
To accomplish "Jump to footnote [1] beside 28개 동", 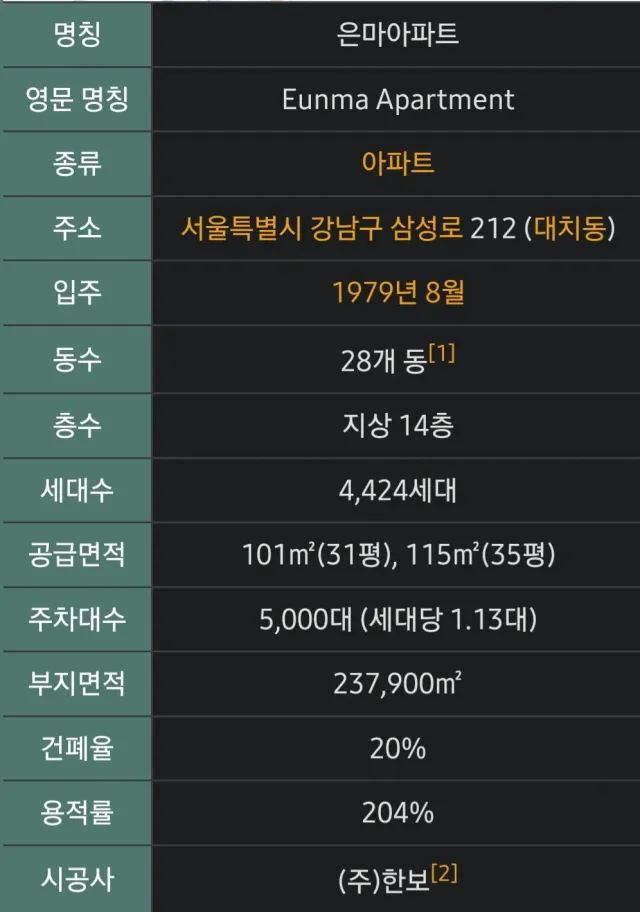I will click(x=441, y=353).
